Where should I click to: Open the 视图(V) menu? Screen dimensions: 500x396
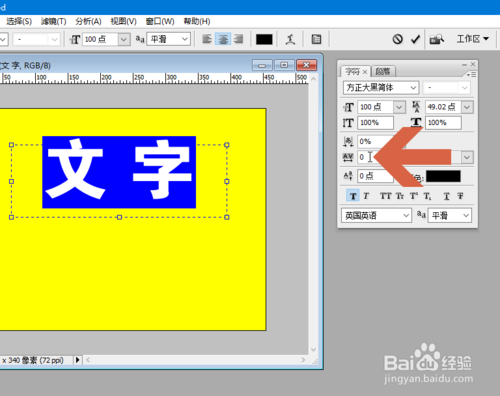124,21
